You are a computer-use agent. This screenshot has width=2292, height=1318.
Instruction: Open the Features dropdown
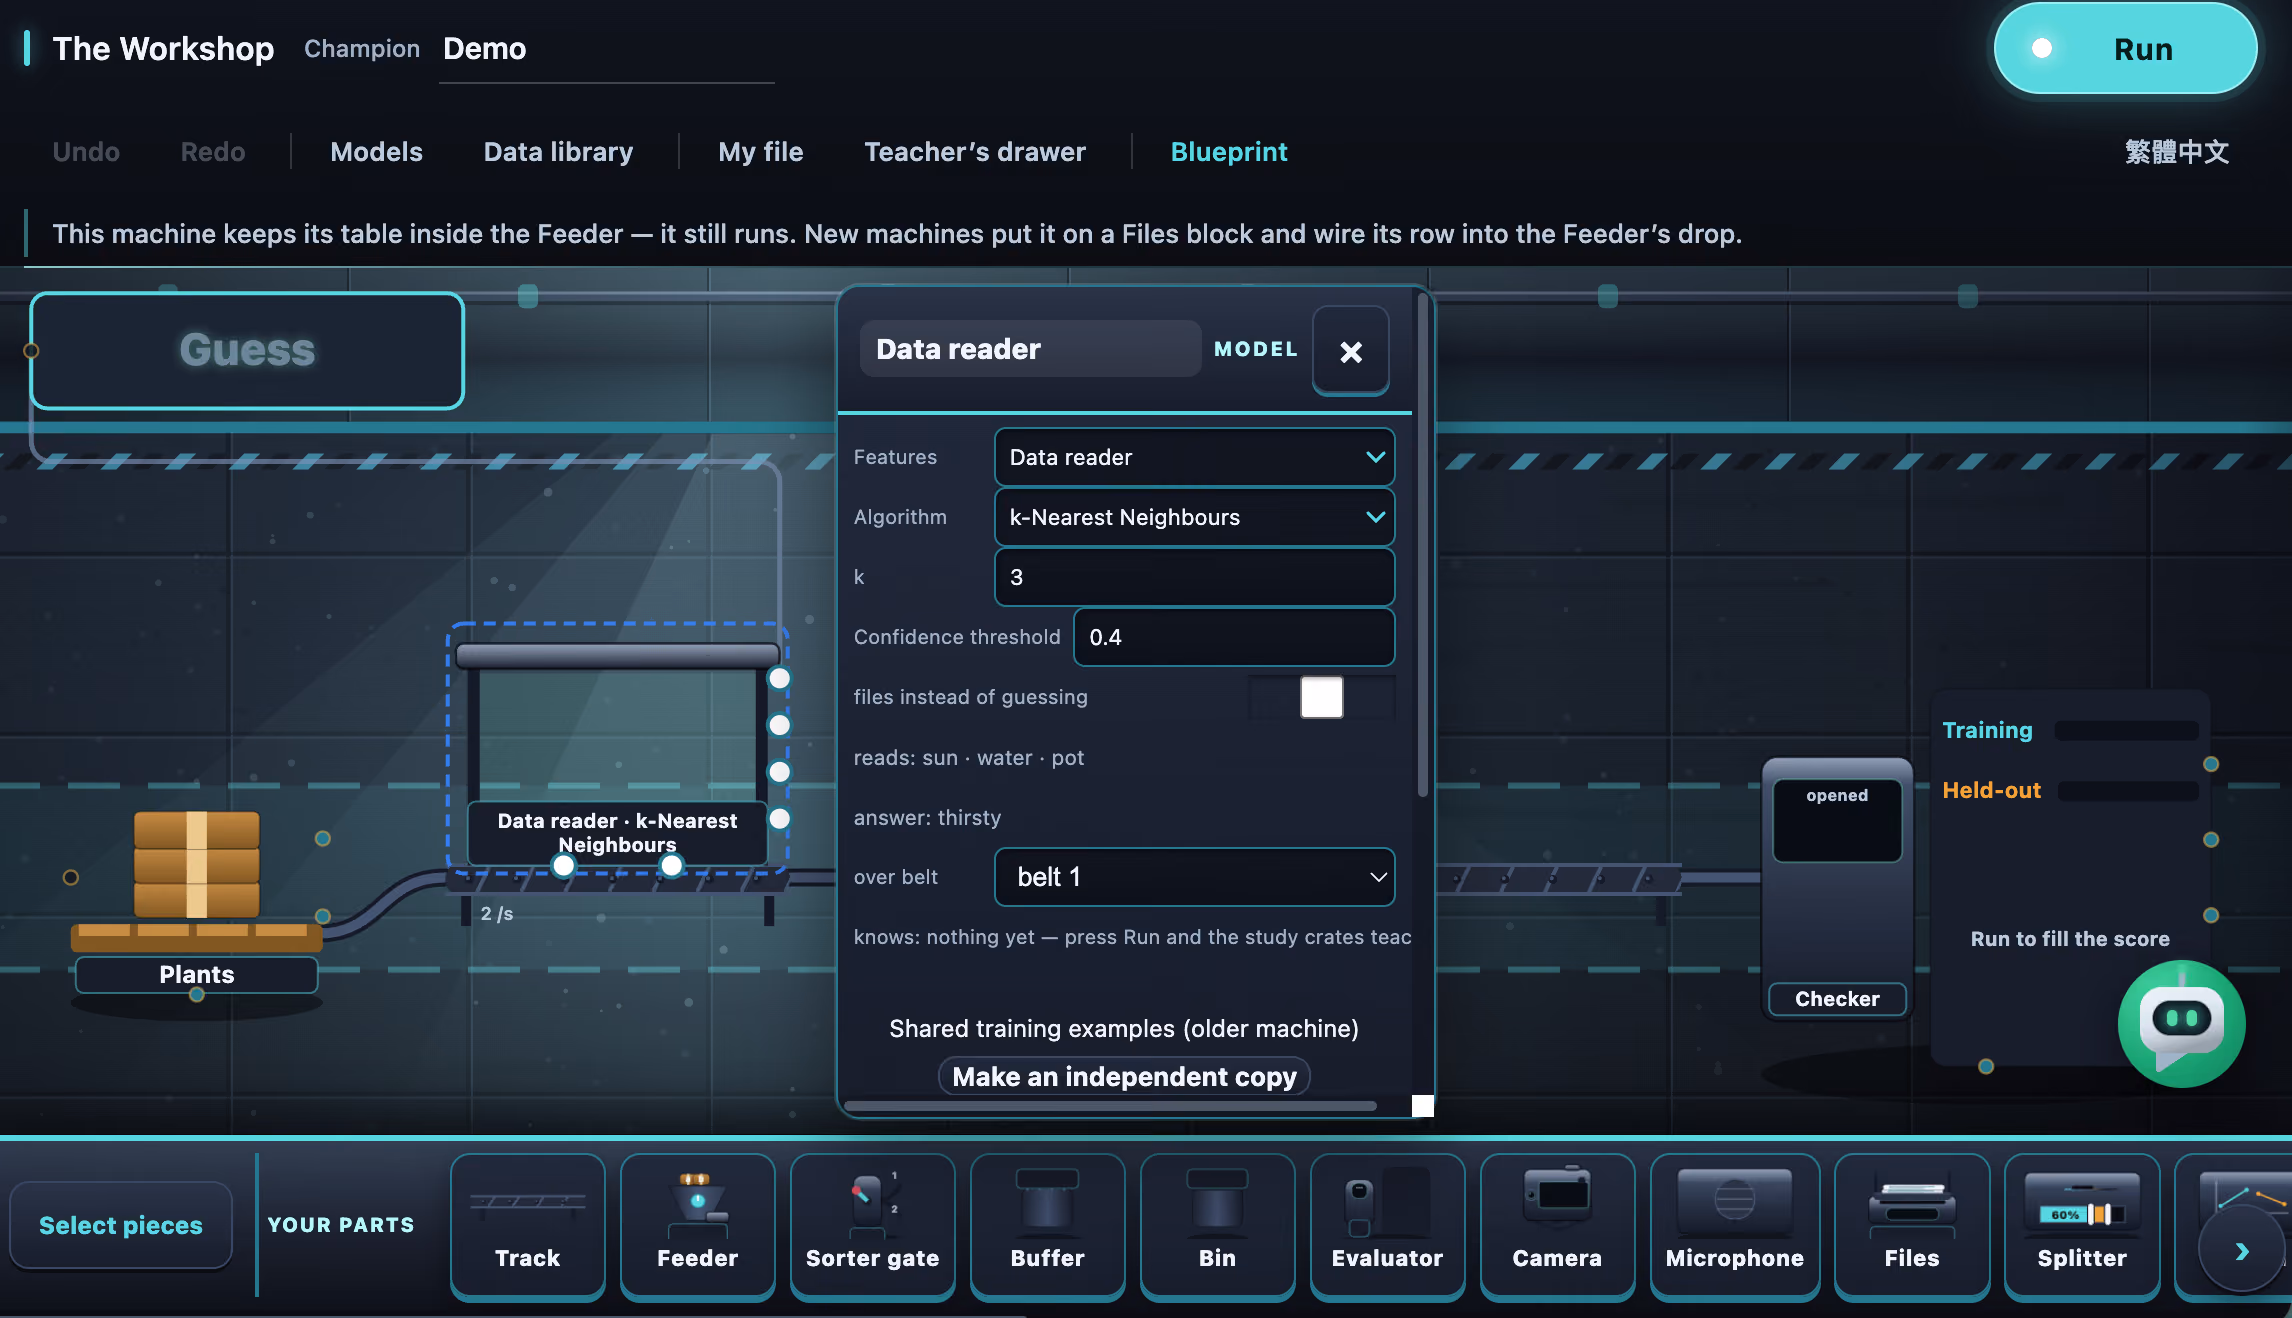[1194, 457]
